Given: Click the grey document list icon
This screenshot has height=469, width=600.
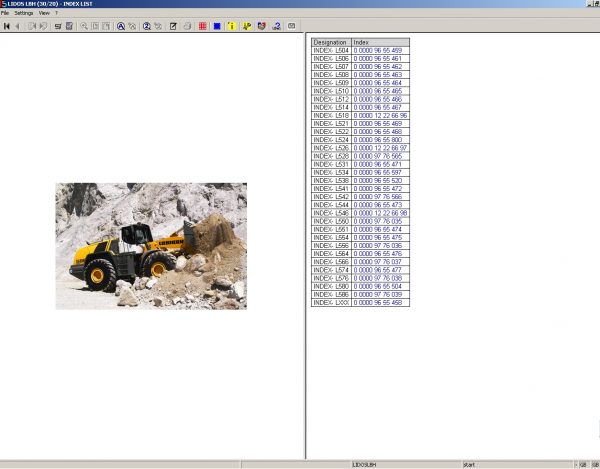Looking at the screenshot, I should click(69, 26).
